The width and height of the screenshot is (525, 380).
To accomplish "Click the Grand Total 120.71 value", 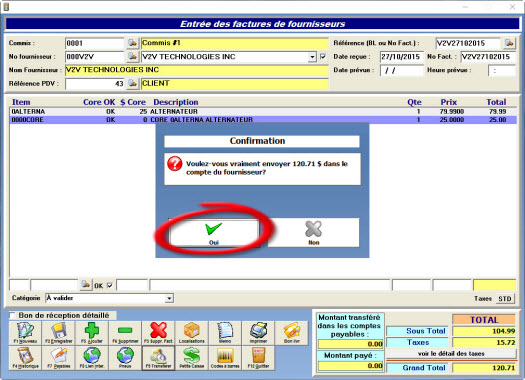I will click(484, 368).
